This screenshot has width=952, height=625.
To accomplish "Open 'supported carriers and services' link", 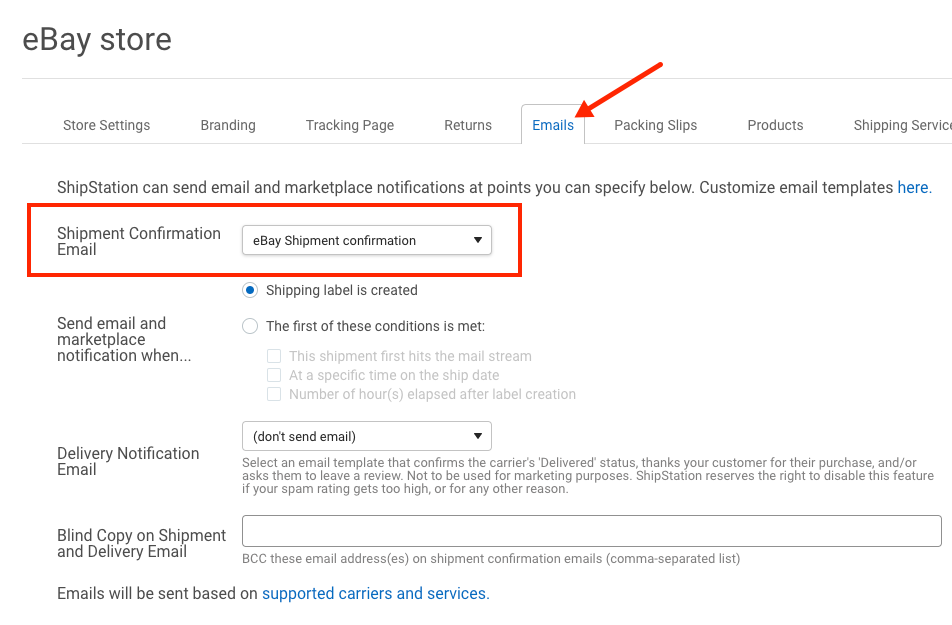I will click(x=375, y=593).
